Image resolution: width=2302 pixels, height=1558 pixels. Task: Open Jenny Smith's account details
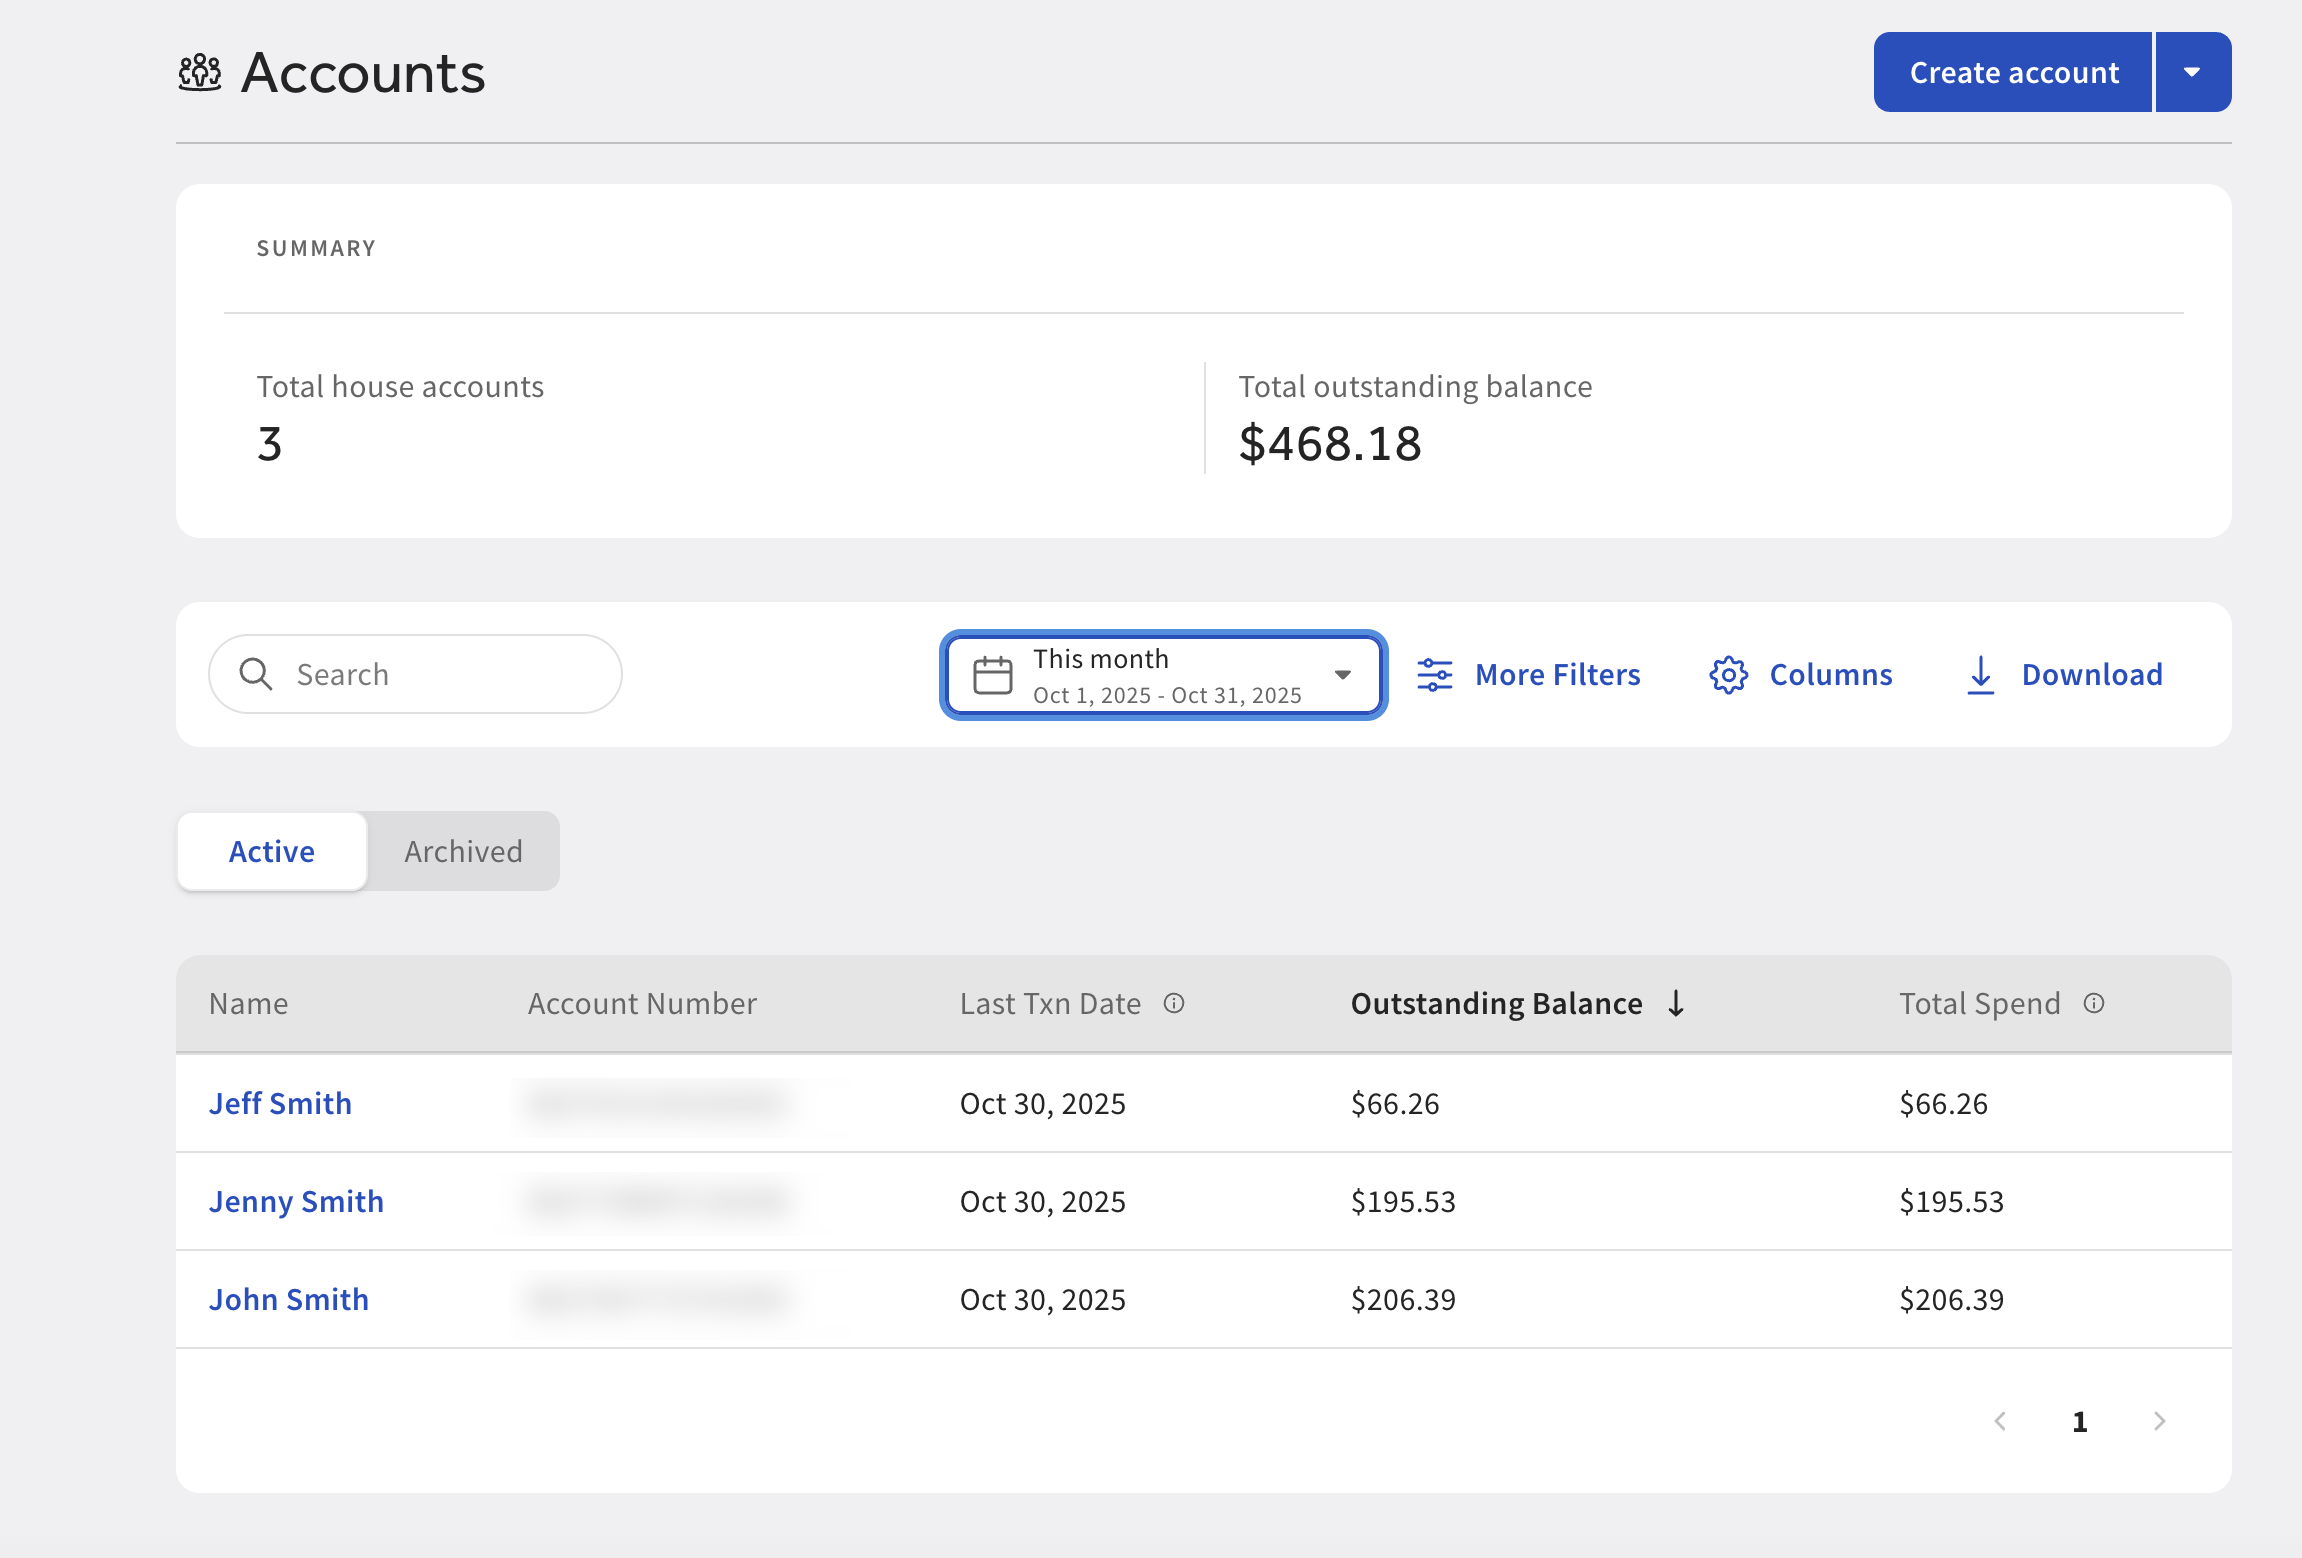click(296, 1201)
